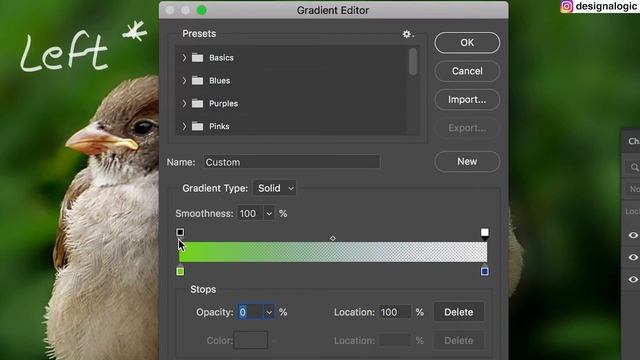Expand the Pinks preset folder
The image size is (640, 360).
click(184, 126)
